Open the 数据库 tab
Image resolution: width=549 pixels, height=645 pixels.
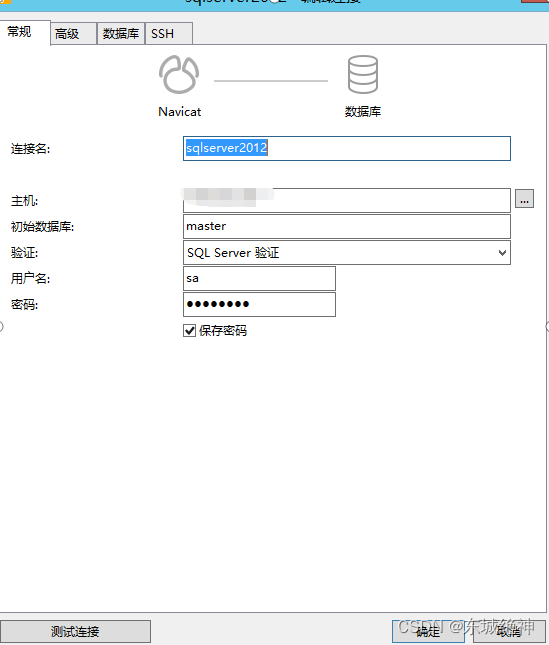tap(121, 34)
